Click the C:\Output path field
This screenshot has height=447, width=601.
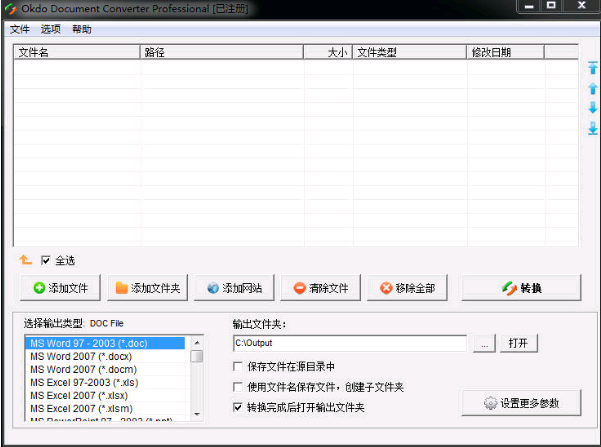tap(350, 343)
